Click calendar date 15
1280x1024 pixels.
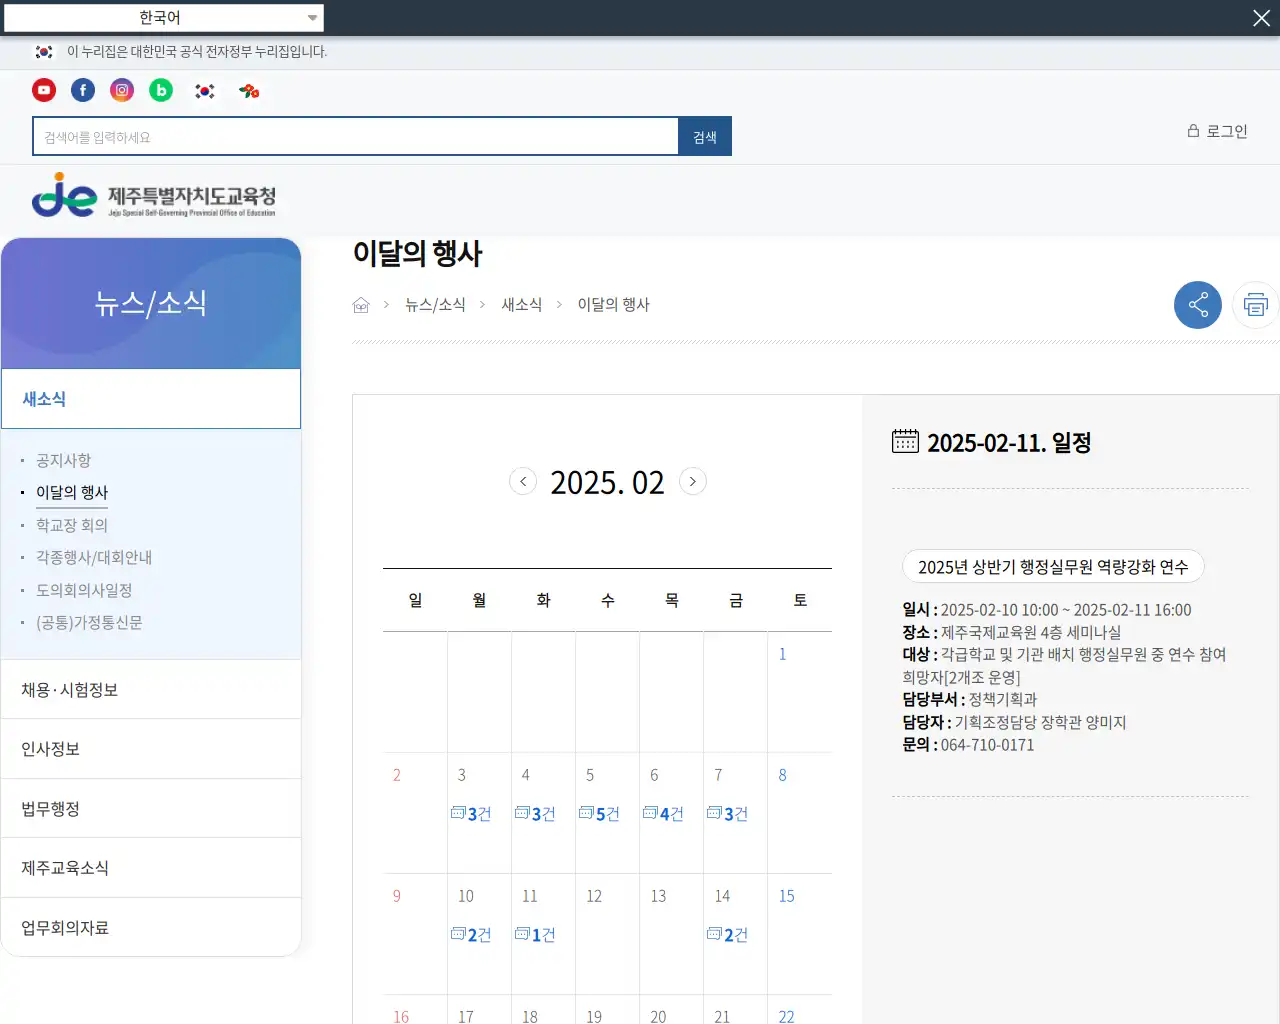coord(787,896)
